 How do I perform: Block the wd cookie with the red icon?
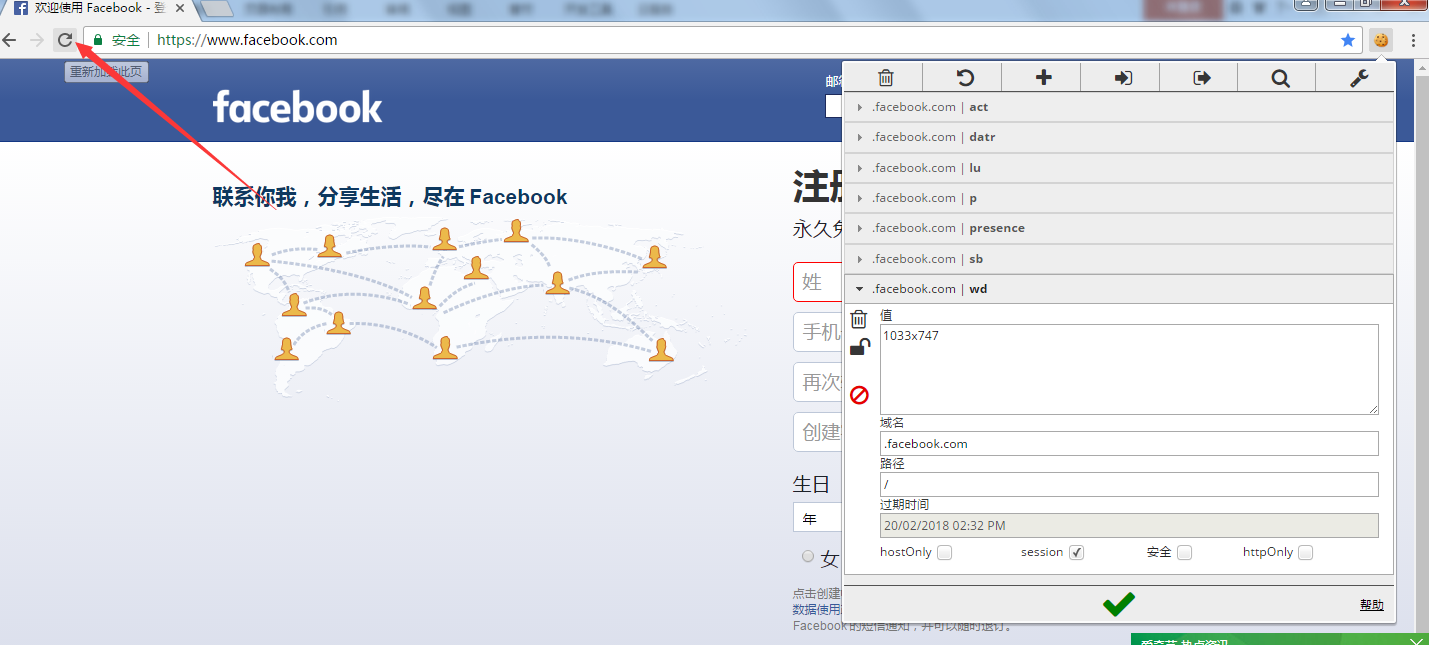click(859, 395)
